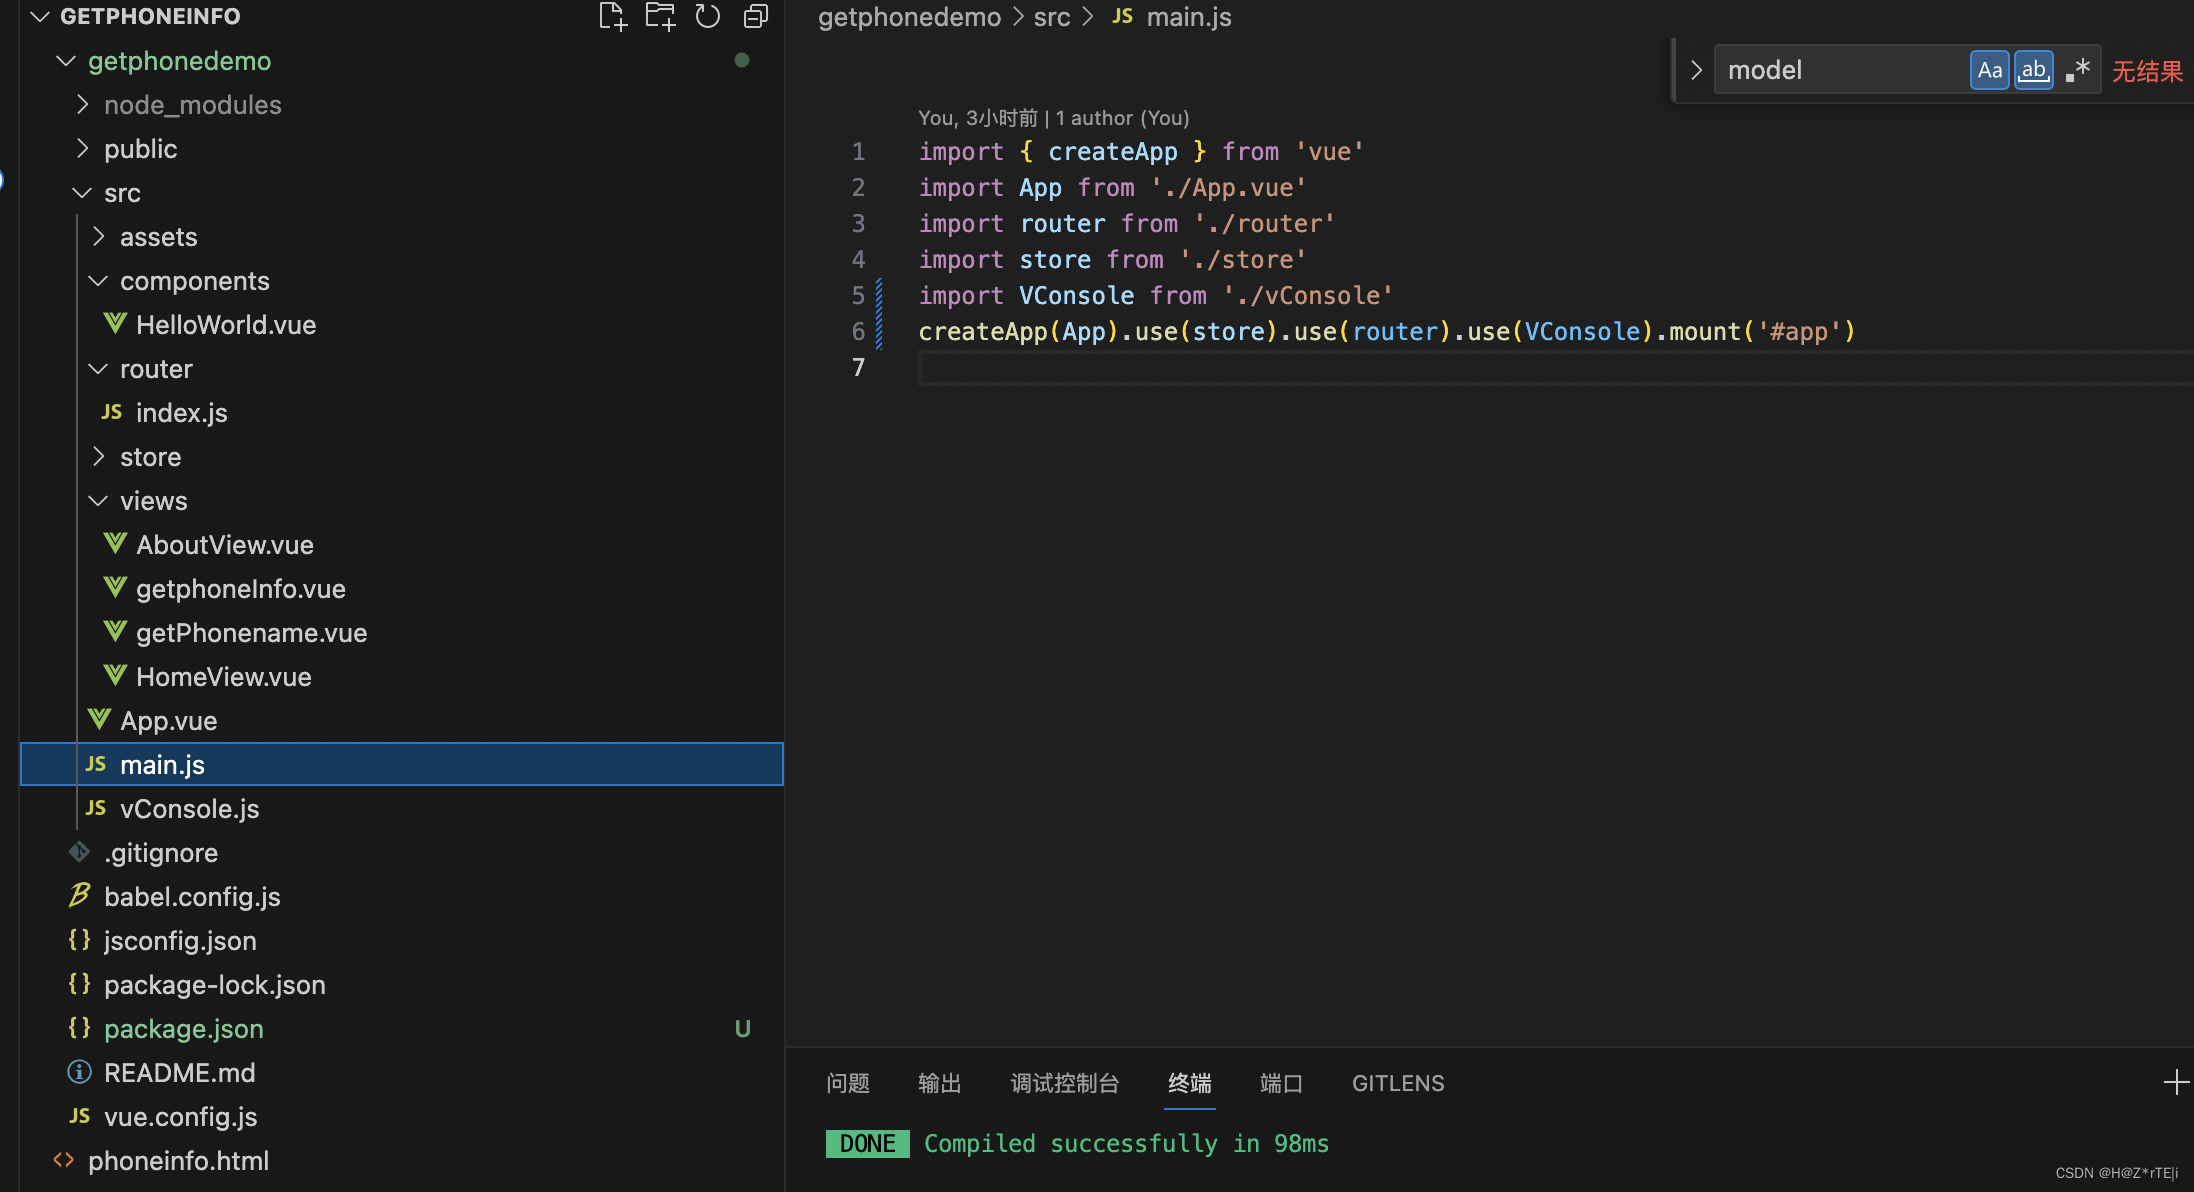Image resolution: width=2194 pixels, height=1192 pixels.
Task: Click the Vue icon beside HomeView.vue
Action: point(115,676)
